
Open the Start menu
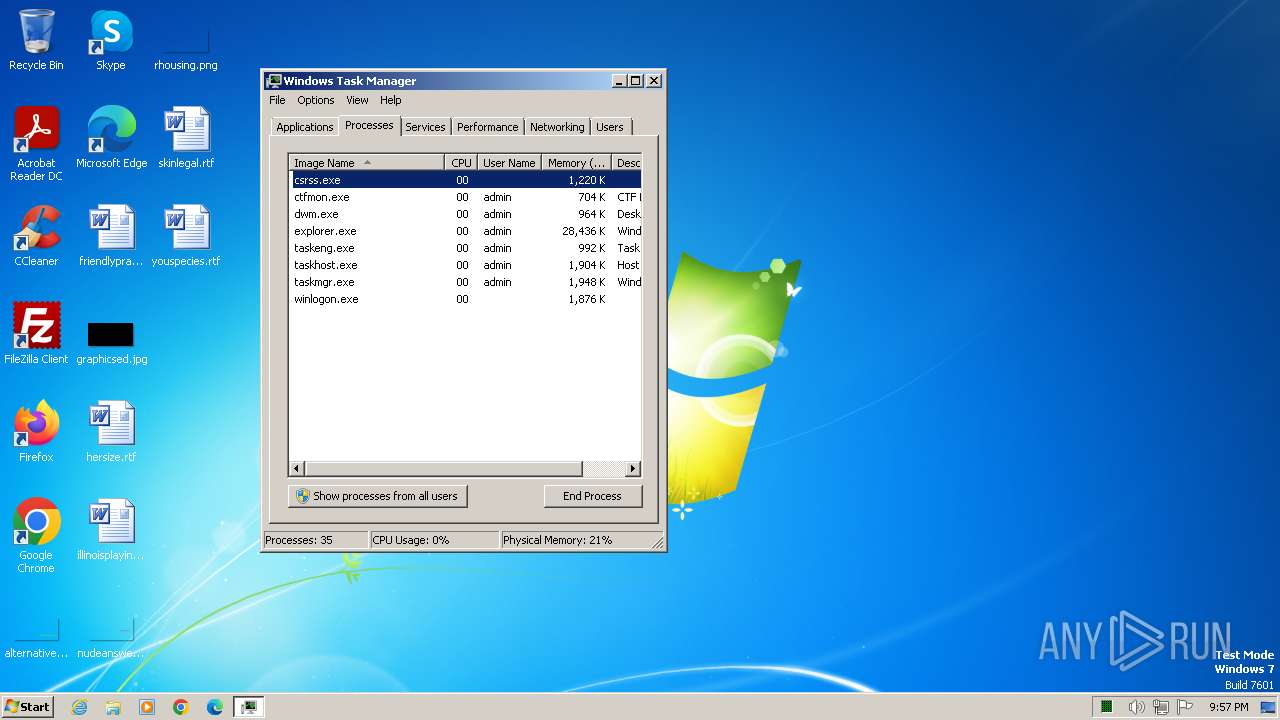tap(28, 707)
